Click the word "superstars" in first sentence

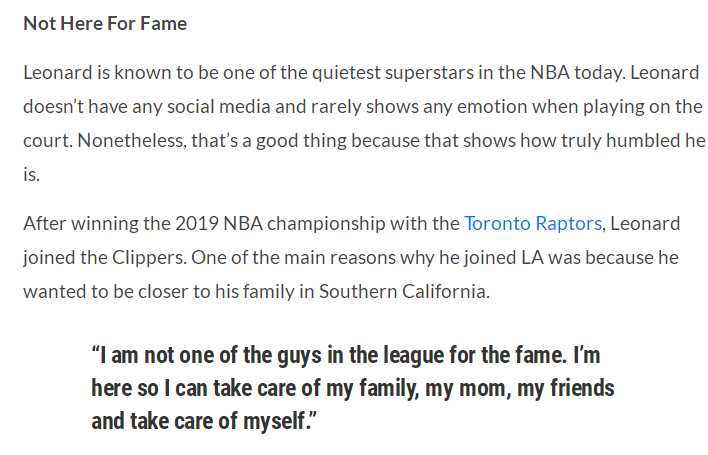pos(429,74)
